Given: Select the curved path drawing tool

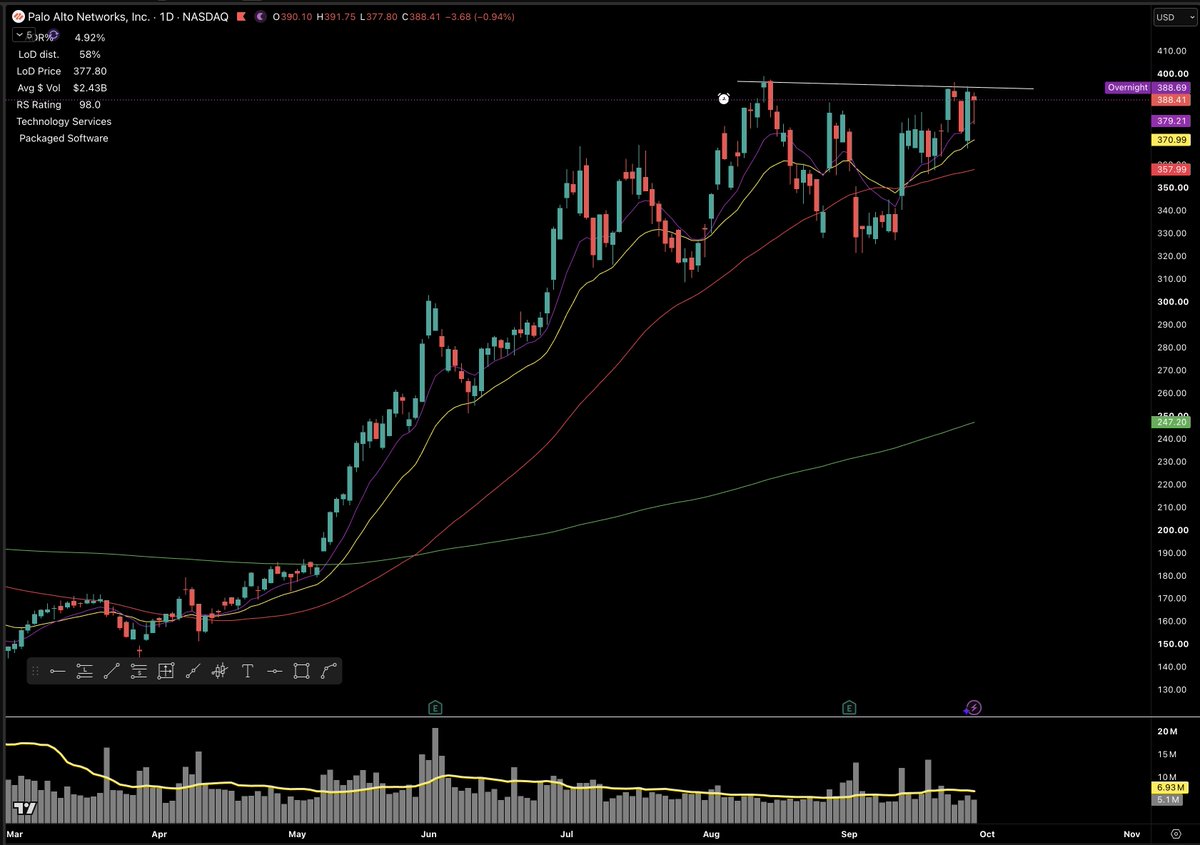Looking at the screenshot, I should pyautogui.click(x=329, y=671).
